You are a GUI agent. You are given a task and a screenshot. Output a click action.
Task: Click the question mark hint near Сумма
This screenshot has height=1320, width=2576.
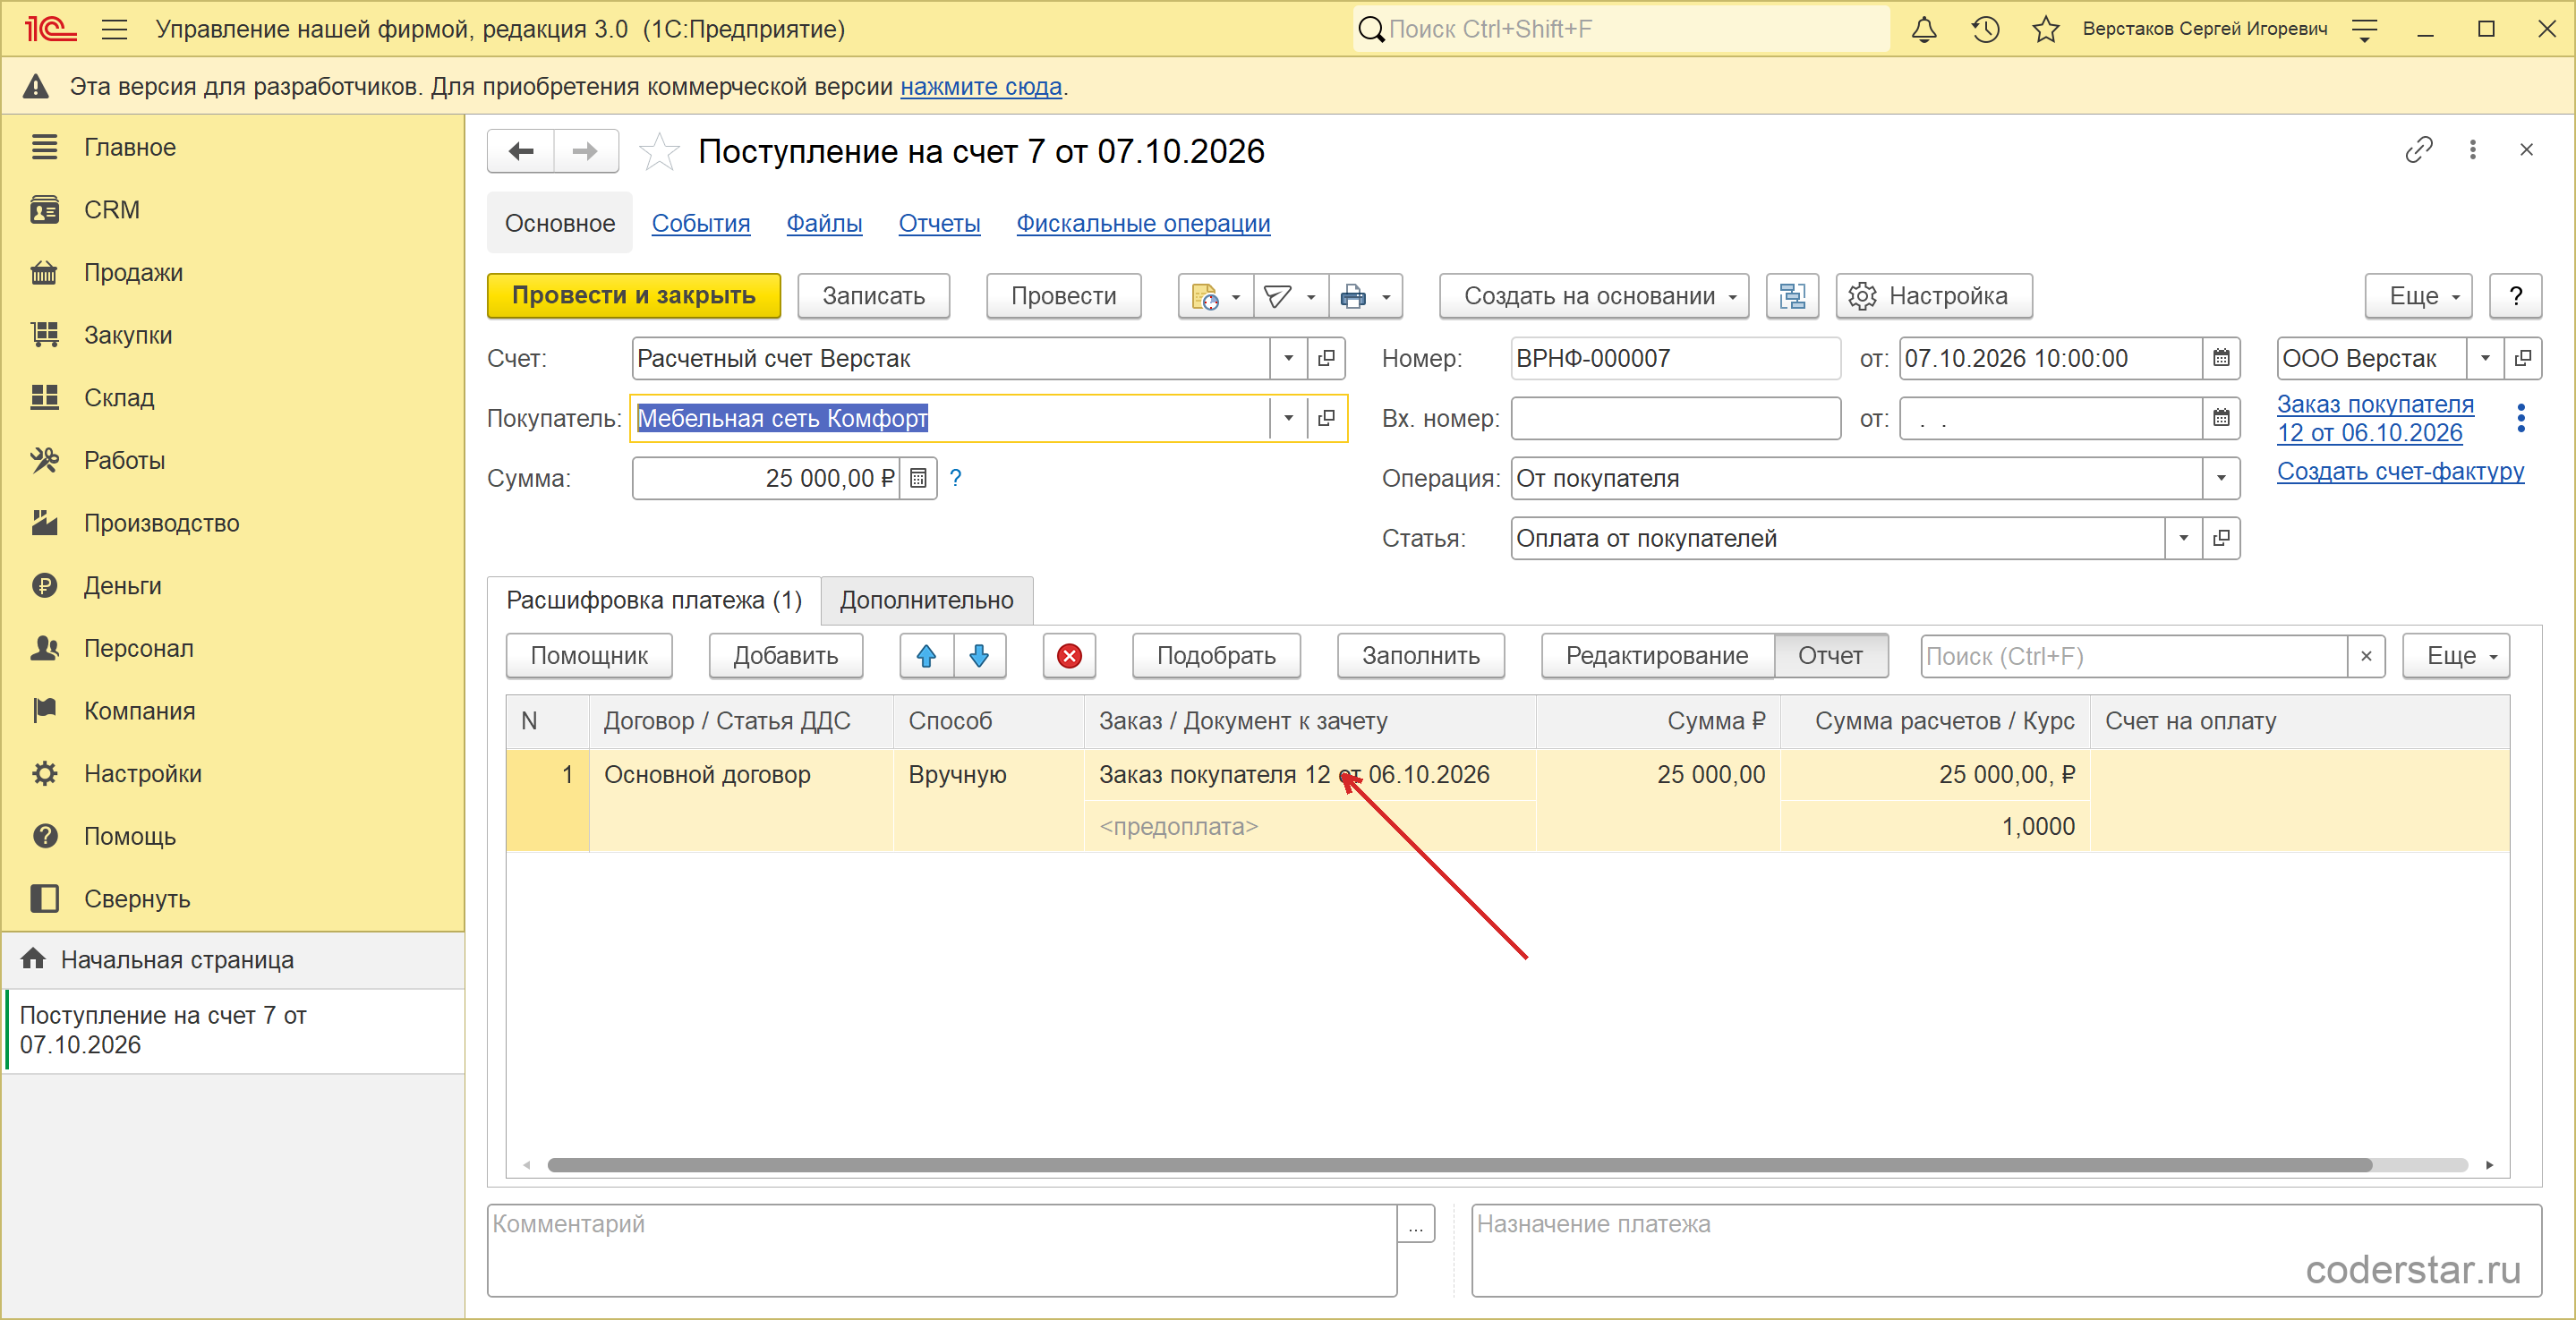click(955, 478)
